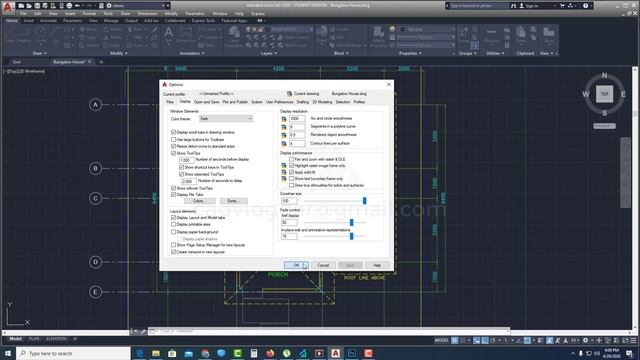Switch to the Open and Save tab
Viewport: 640px width, 360px height.
(x=207, y=102)
